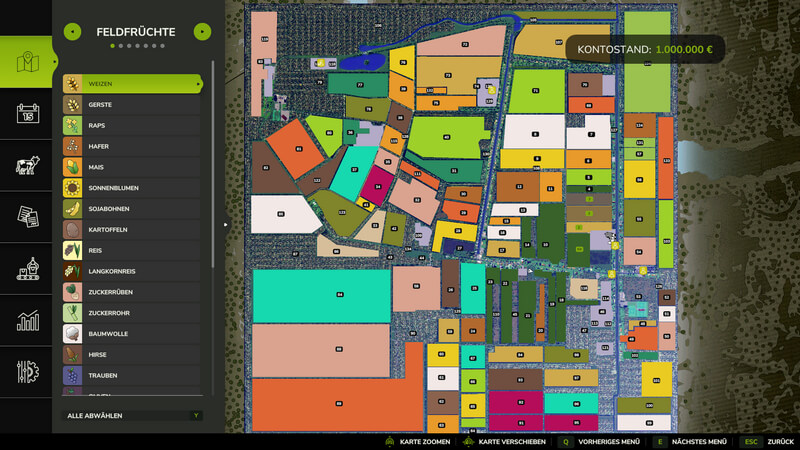This screenshot has height=450, width=800.
Task: Open the game settings sliders icon
Action: (26, 372)
